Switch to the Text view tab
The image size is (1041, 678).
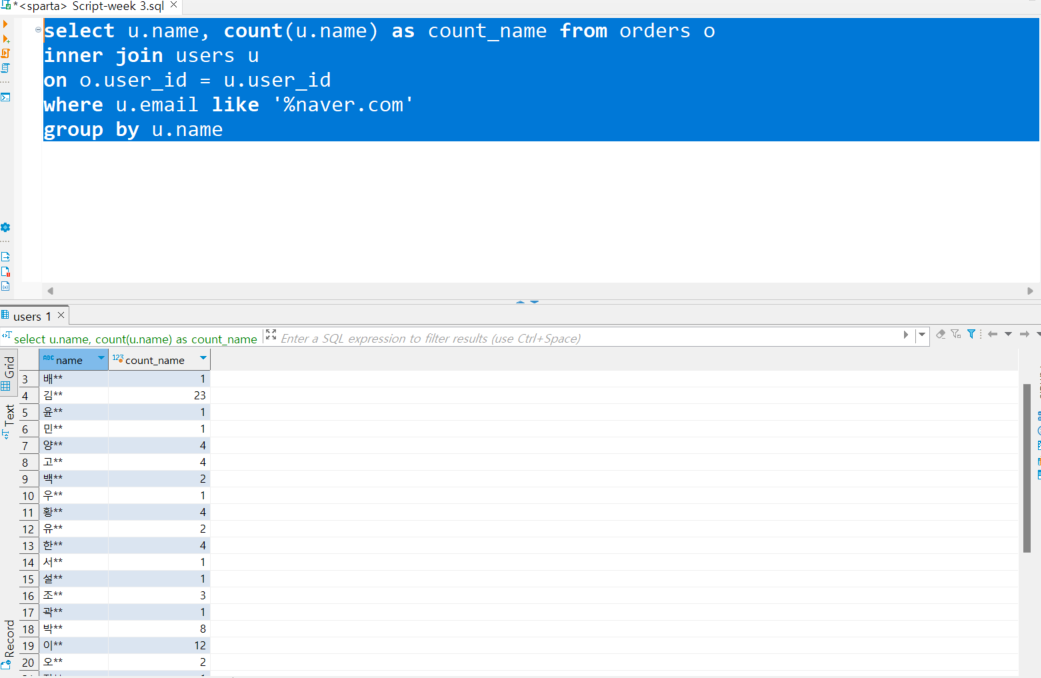pos(9,421)
